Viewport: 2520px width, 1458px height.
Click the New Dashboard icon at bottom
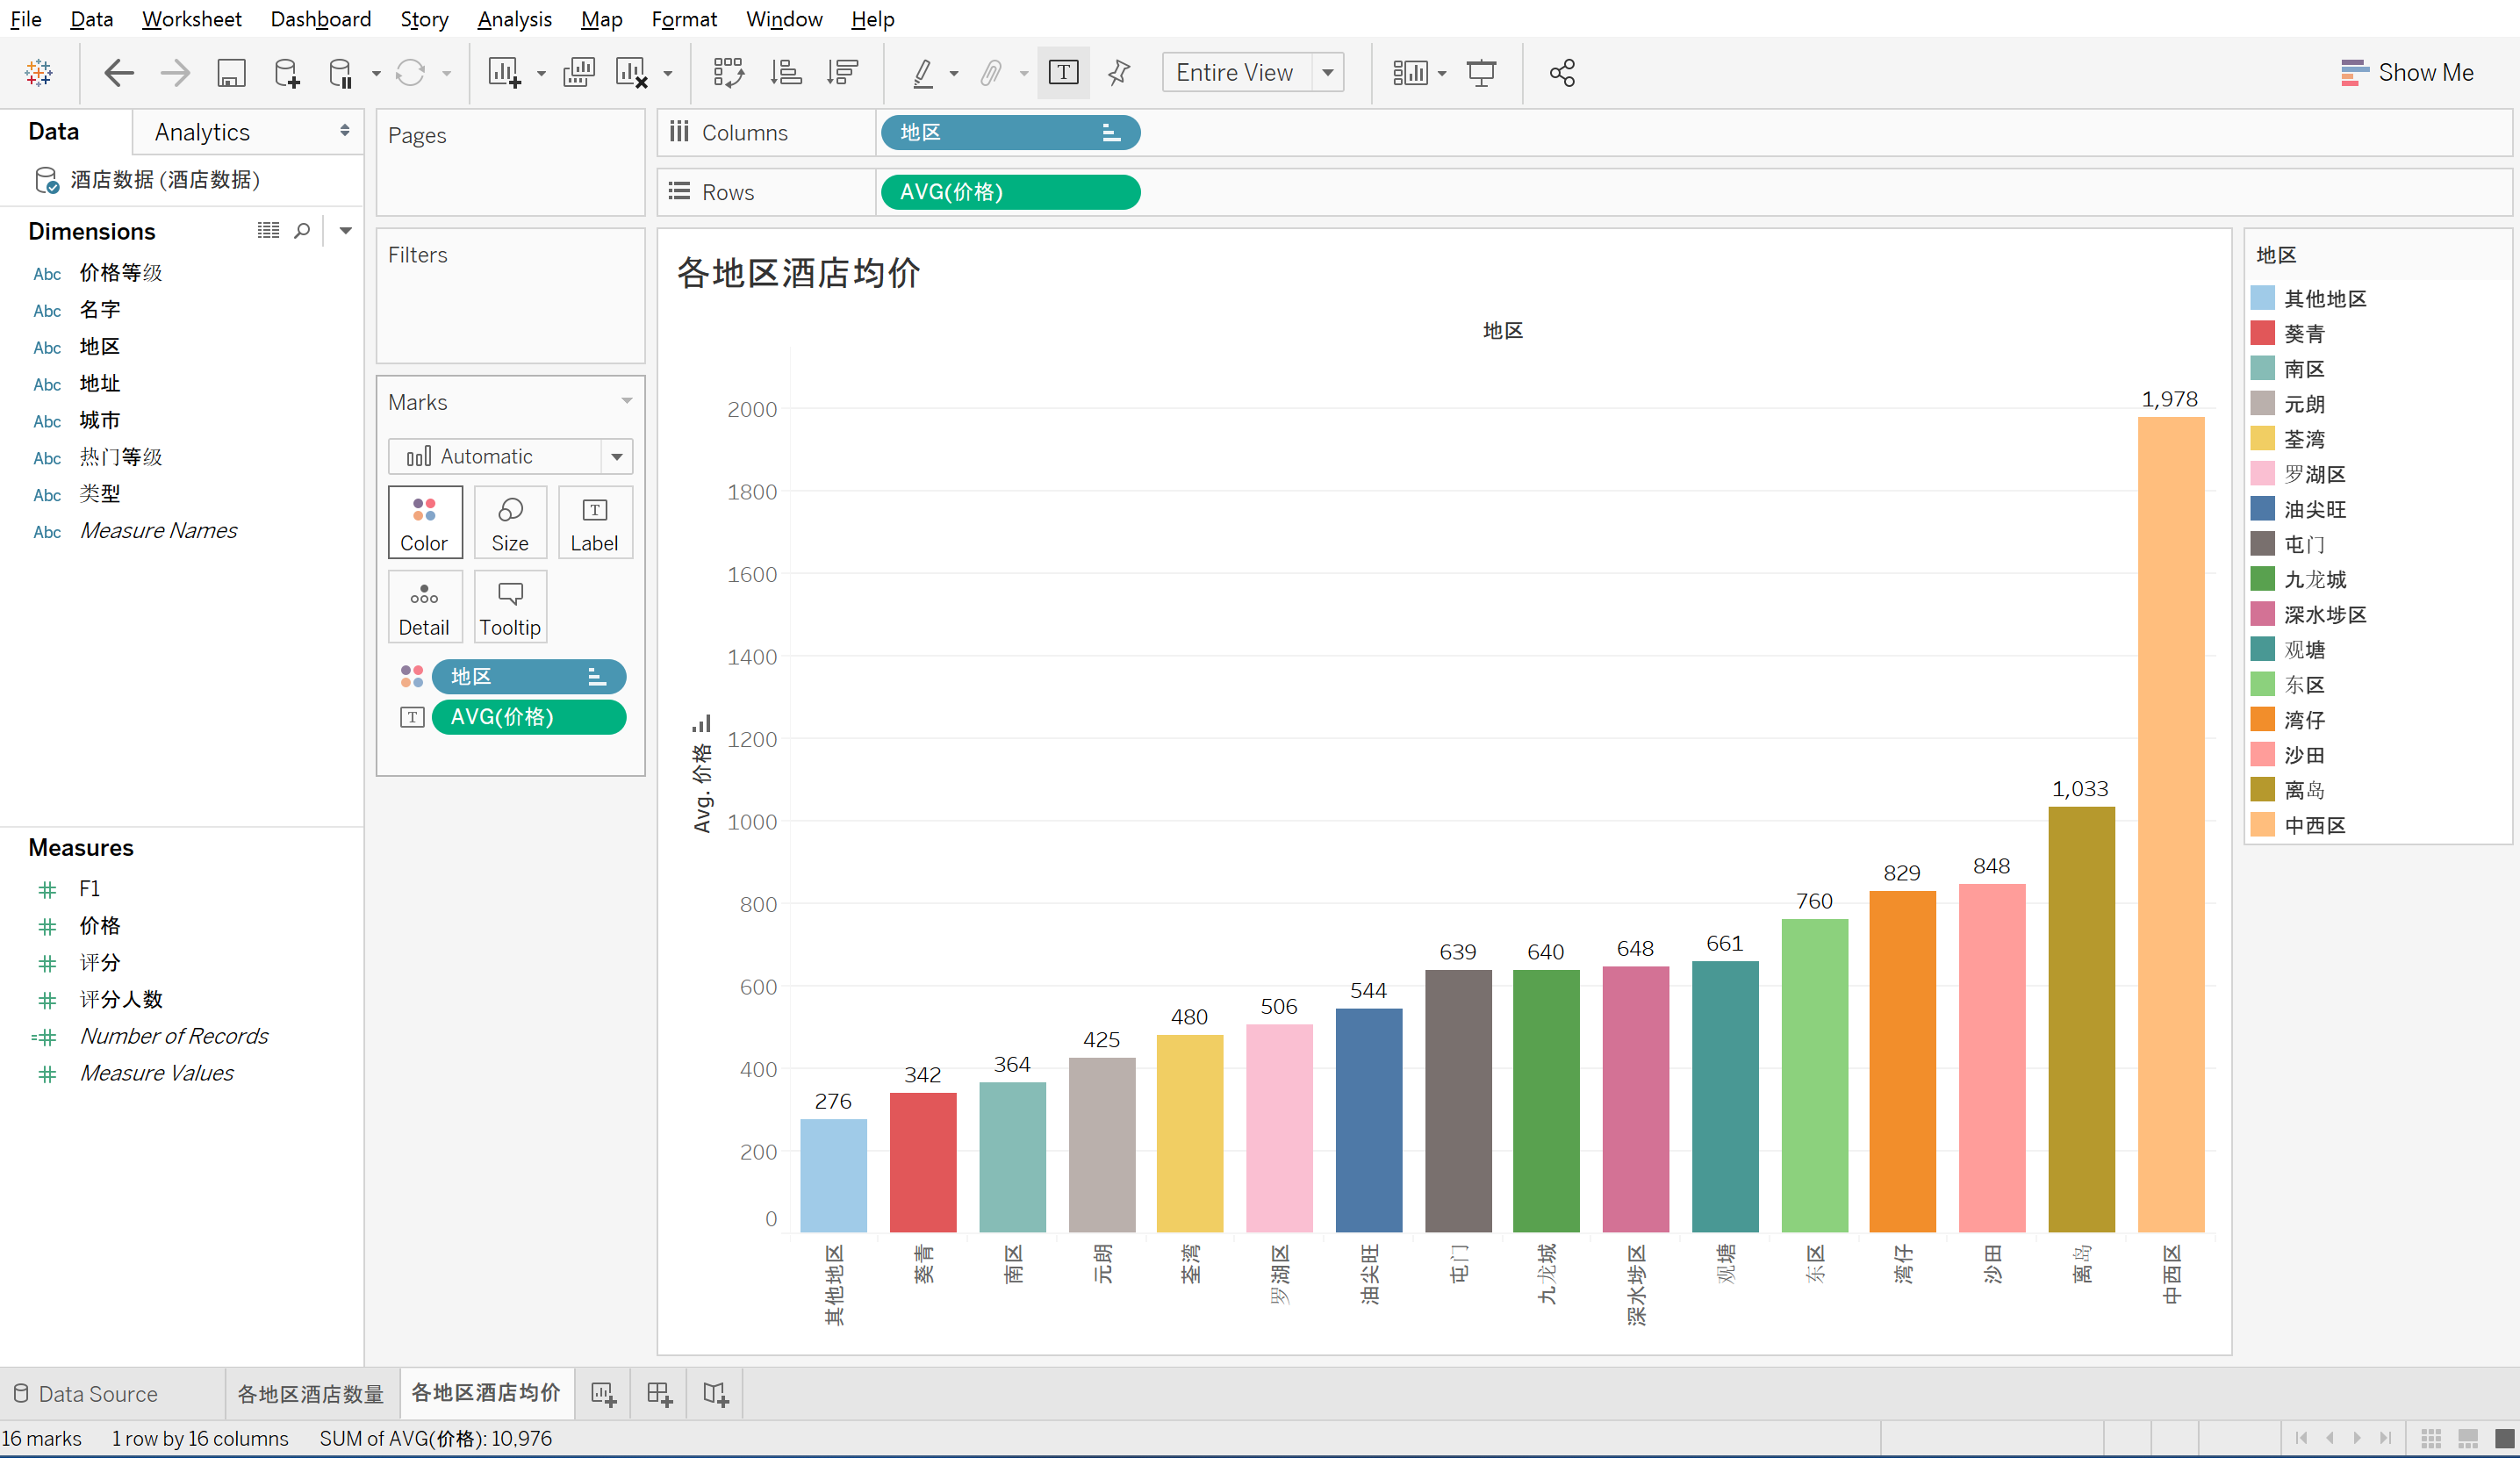pyautogui.click(x=659, y=1394)
